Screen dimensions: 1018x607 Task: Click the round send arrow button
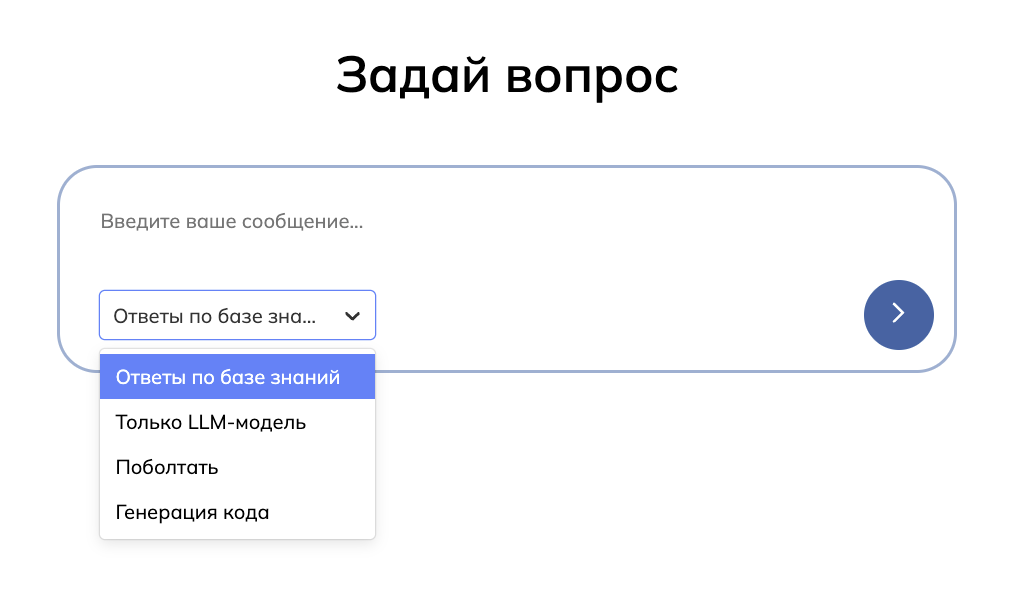(x=898, y=314)
